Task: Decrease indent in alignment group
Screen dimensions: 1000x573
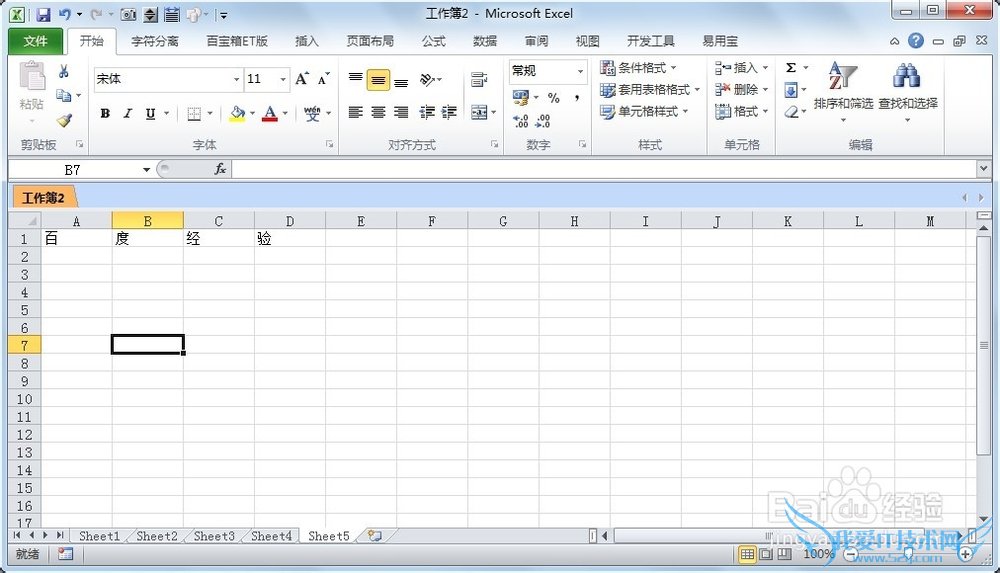Action: (427, 113)
